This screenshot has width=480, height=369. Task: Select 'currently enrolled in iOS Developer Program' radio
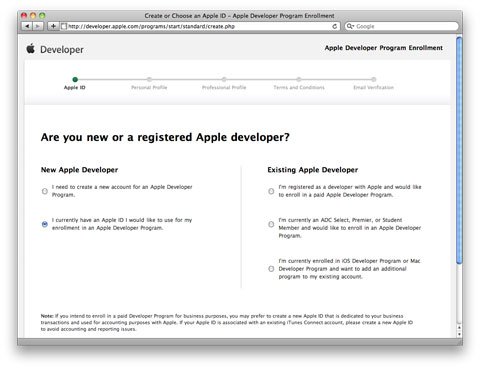click(x=271, y=269)
